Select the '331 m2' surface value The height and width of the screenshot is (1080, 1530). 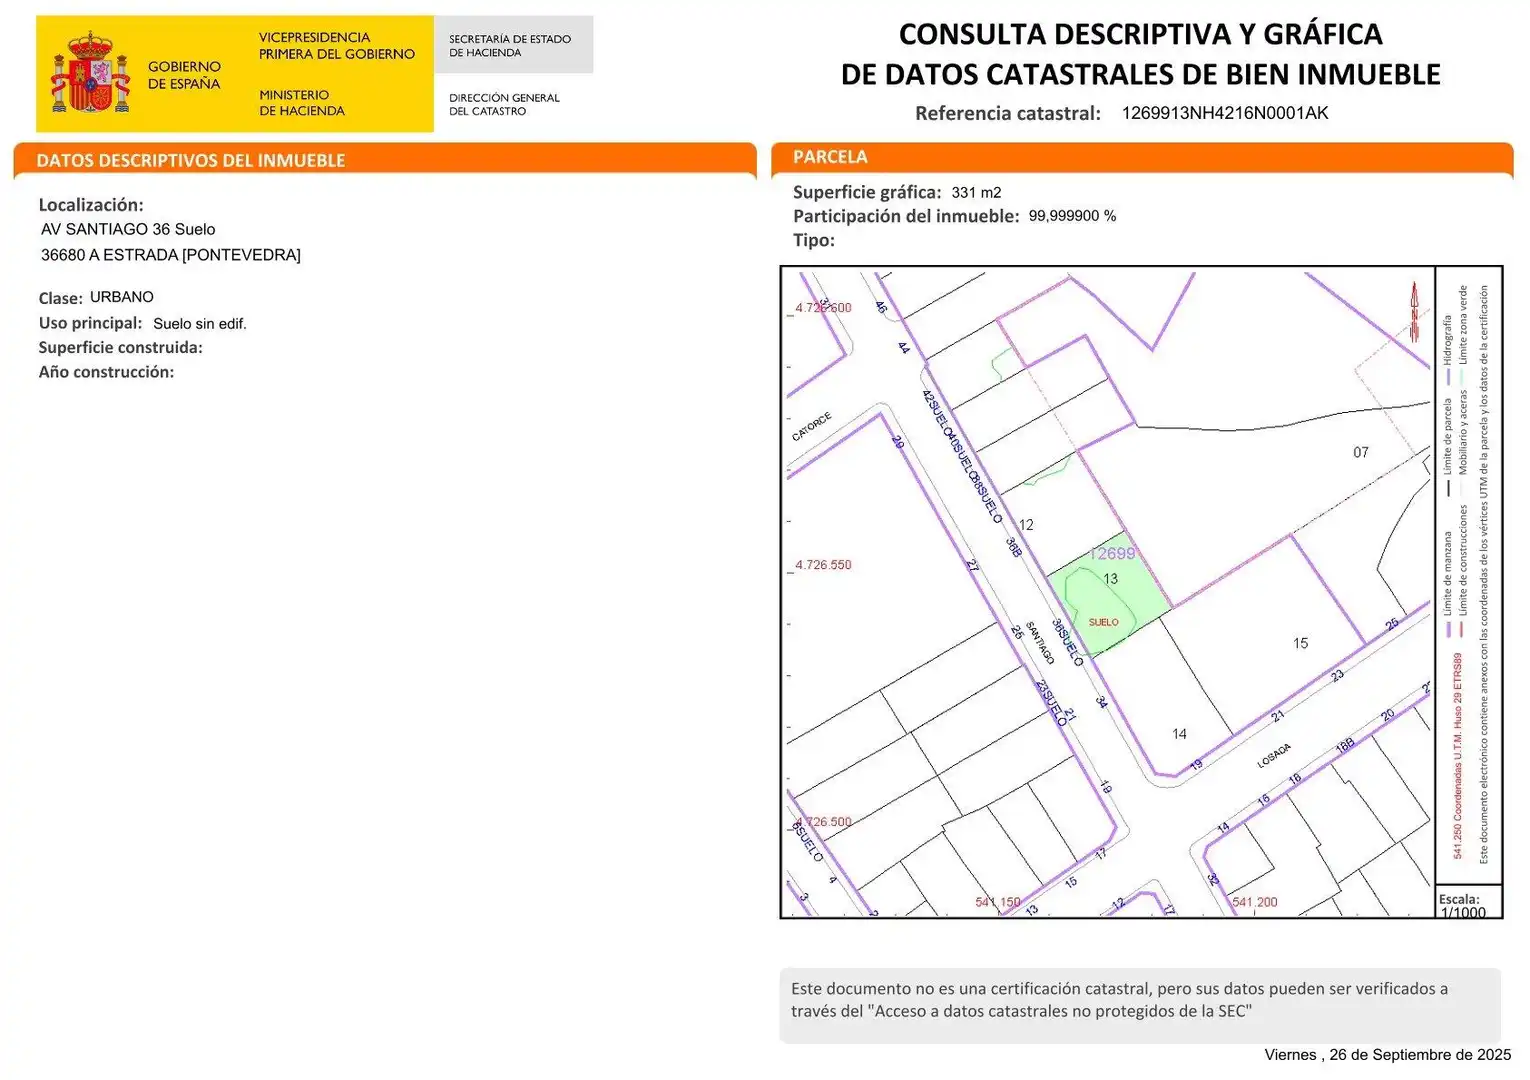tap(976, 192)
